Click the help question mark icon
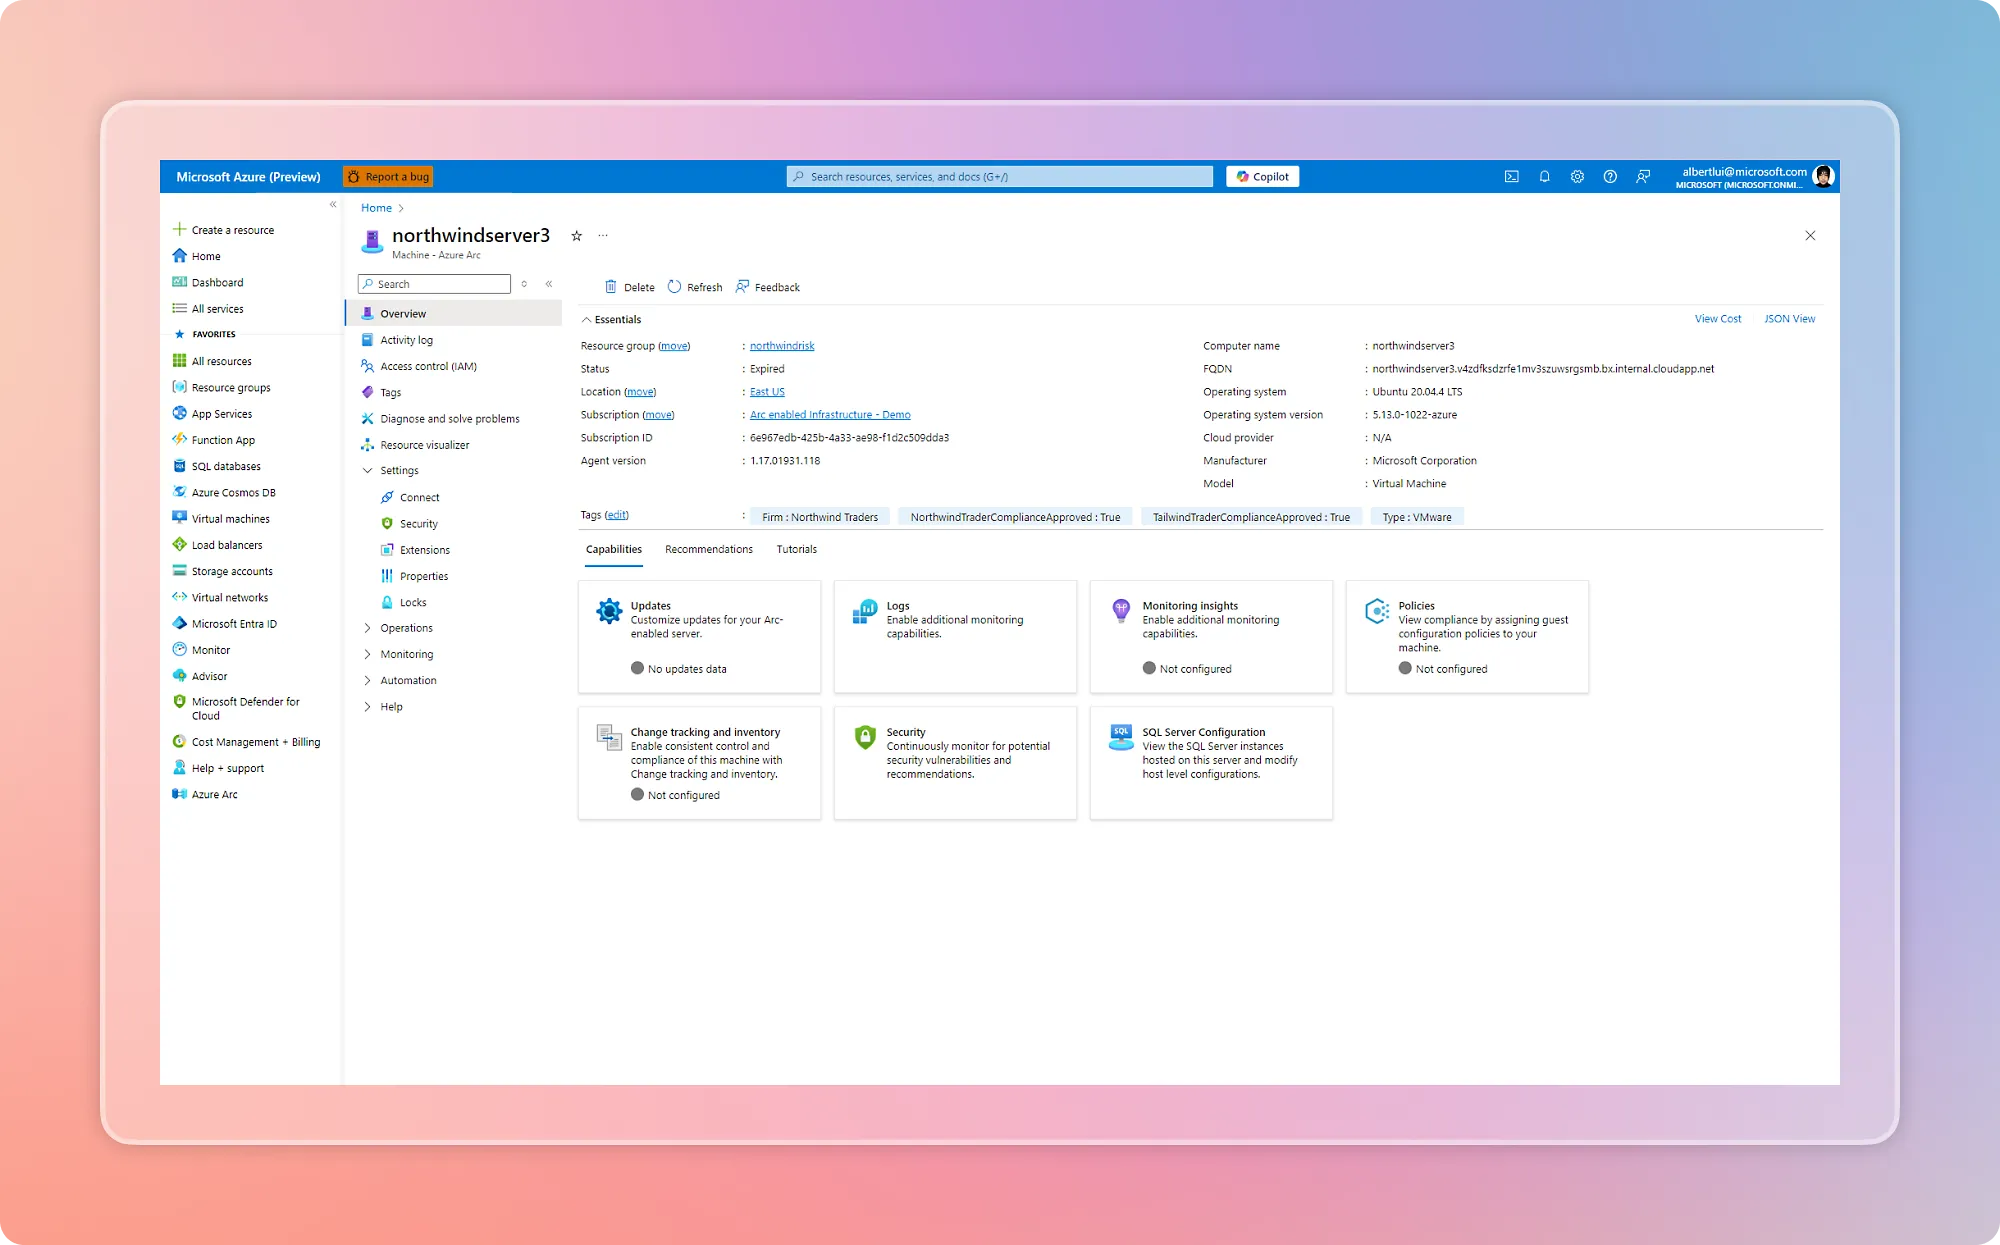This screenshot has width=2000, height=1245. point(1610,177)
